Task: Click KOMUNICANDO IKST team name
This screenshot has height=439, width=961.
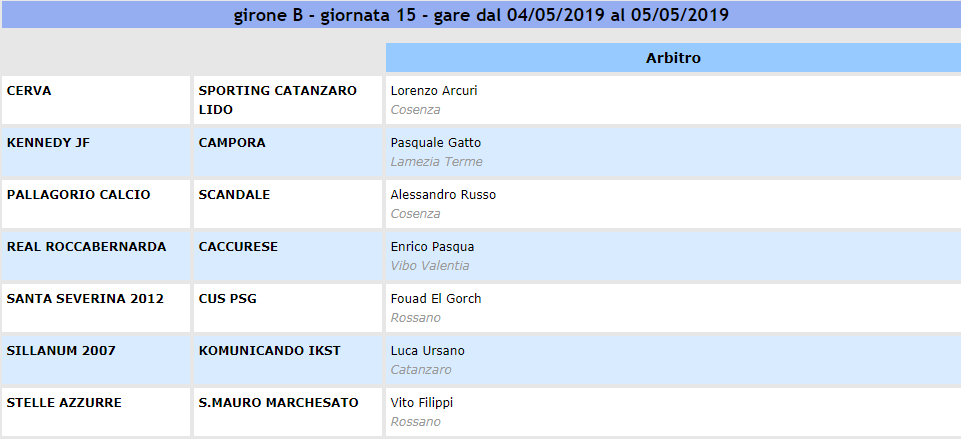Action: [269, 351]
